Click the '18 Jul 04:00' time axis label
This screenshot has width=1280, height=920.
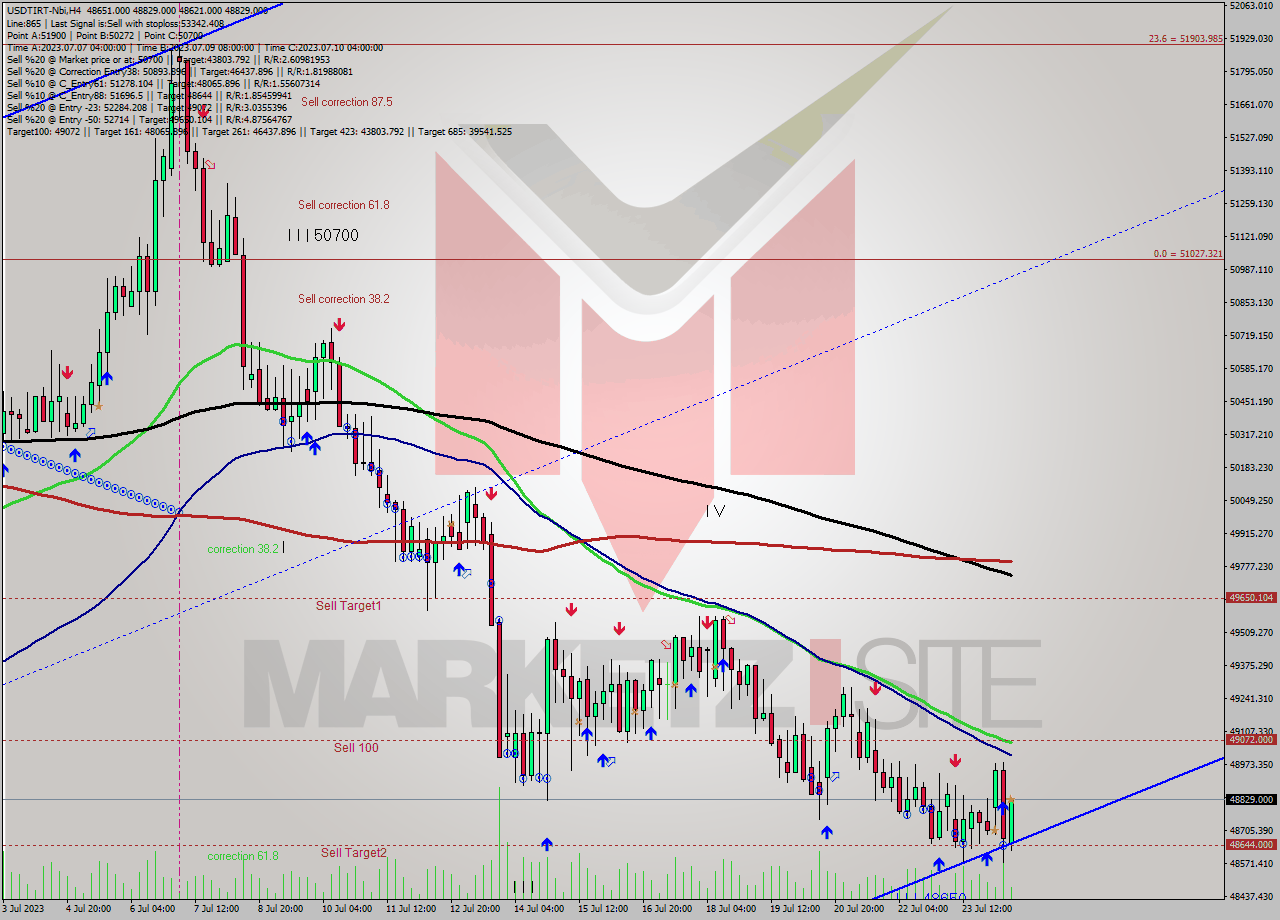(731, 909)
